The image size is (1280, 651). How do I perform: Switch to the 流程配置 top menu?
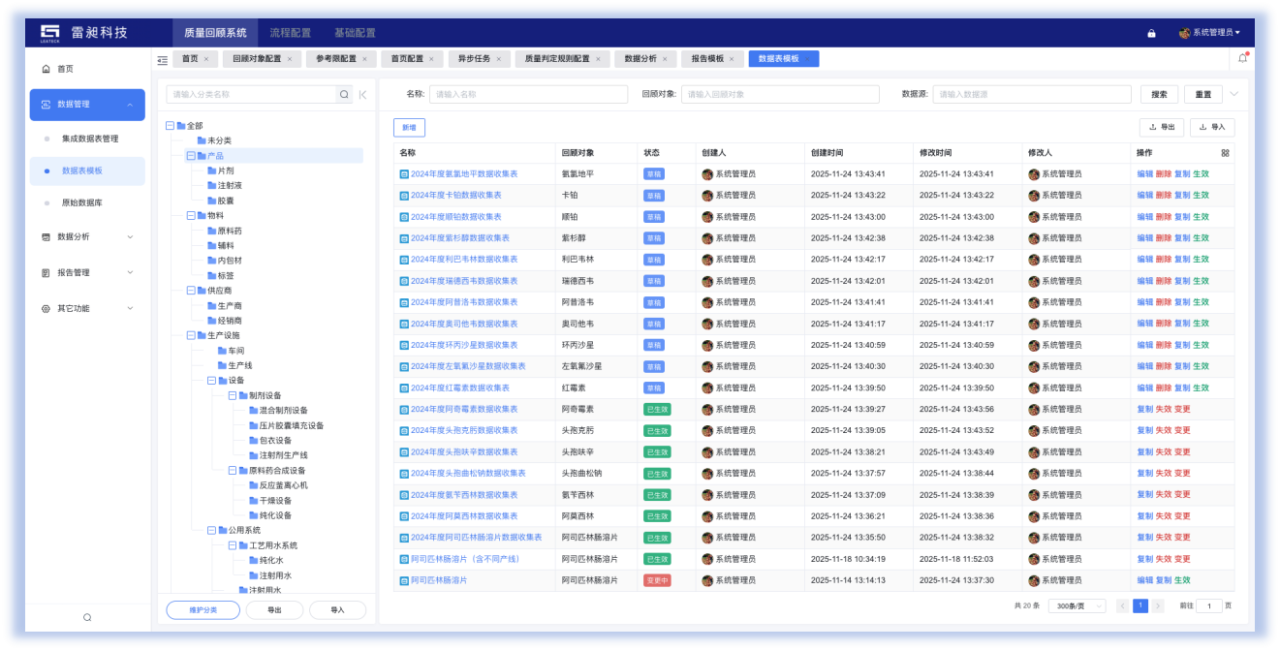tap(289, 33)
